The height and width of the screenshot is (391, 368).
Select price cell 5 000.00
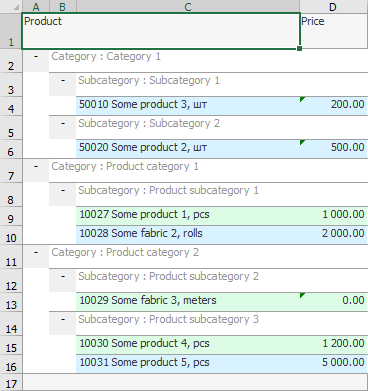334,364
